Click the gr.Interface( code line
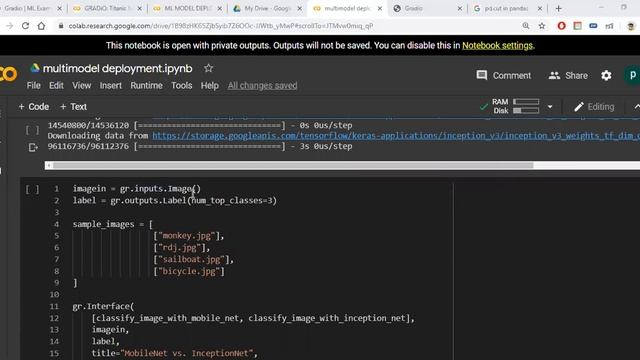The height and width of the screenshot is (360, 640). (x=103, y=306)
